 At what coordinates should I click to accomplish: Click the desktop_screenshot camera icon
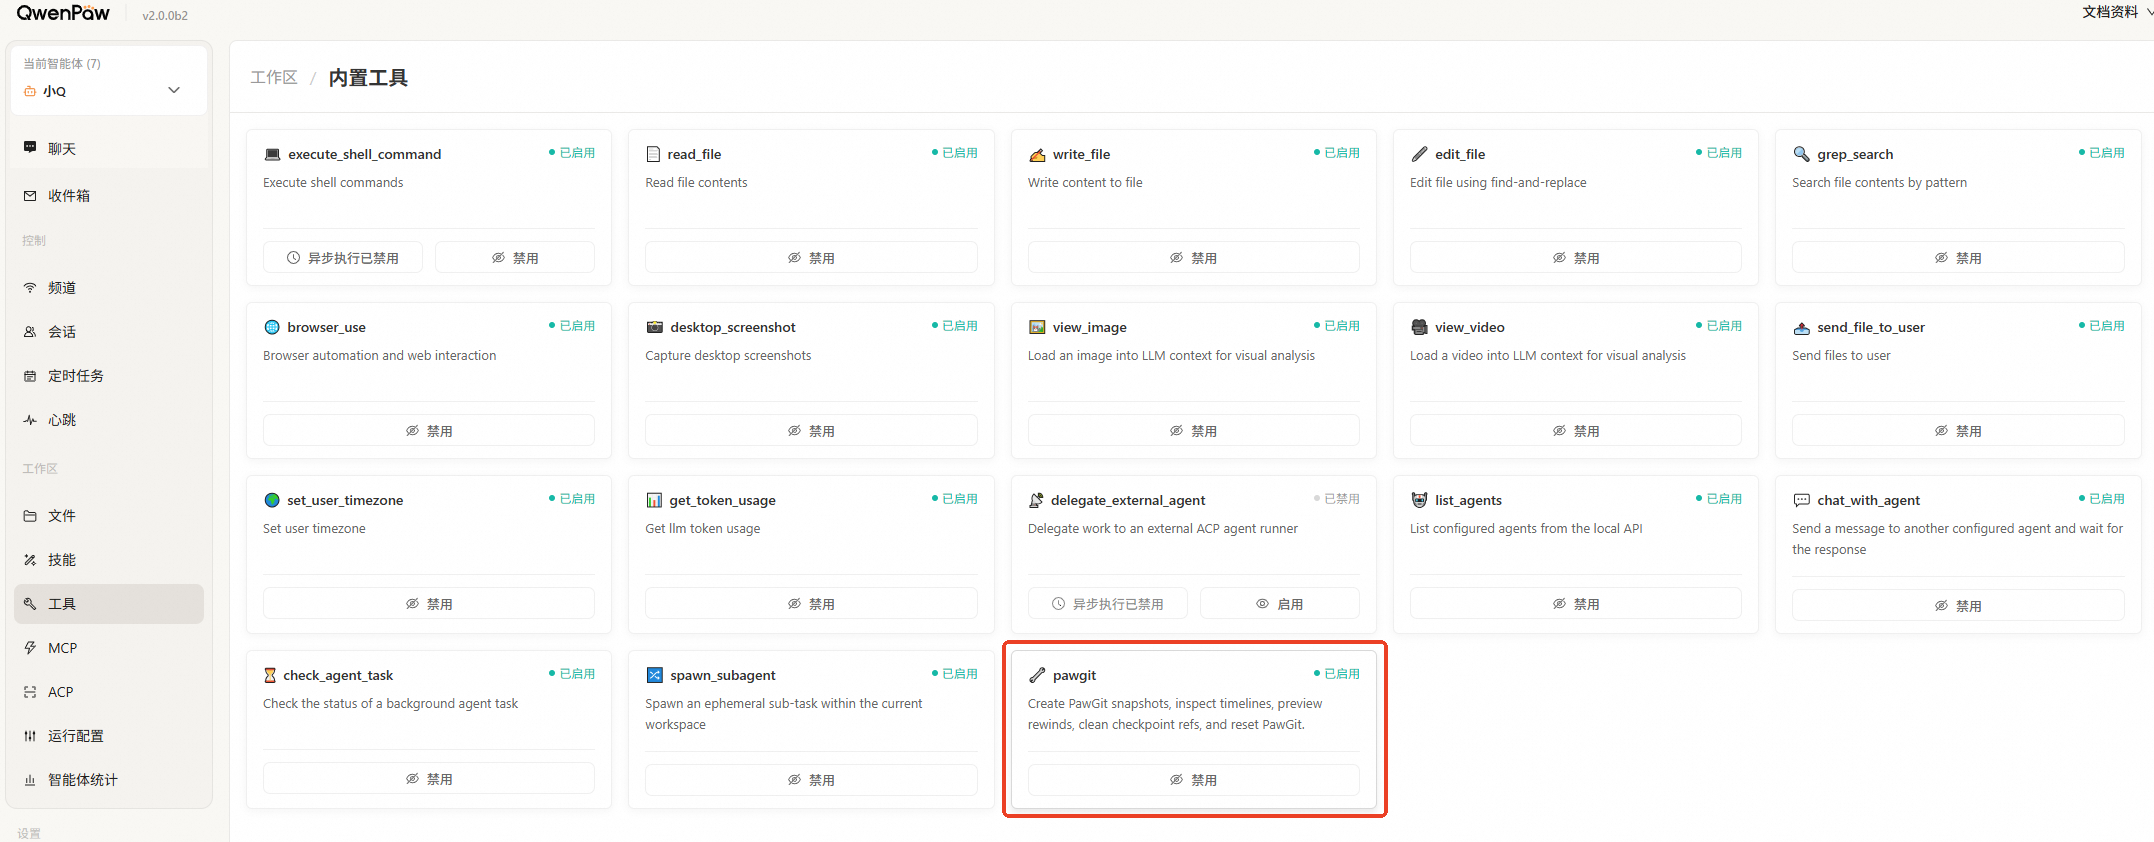click(655, 327)
